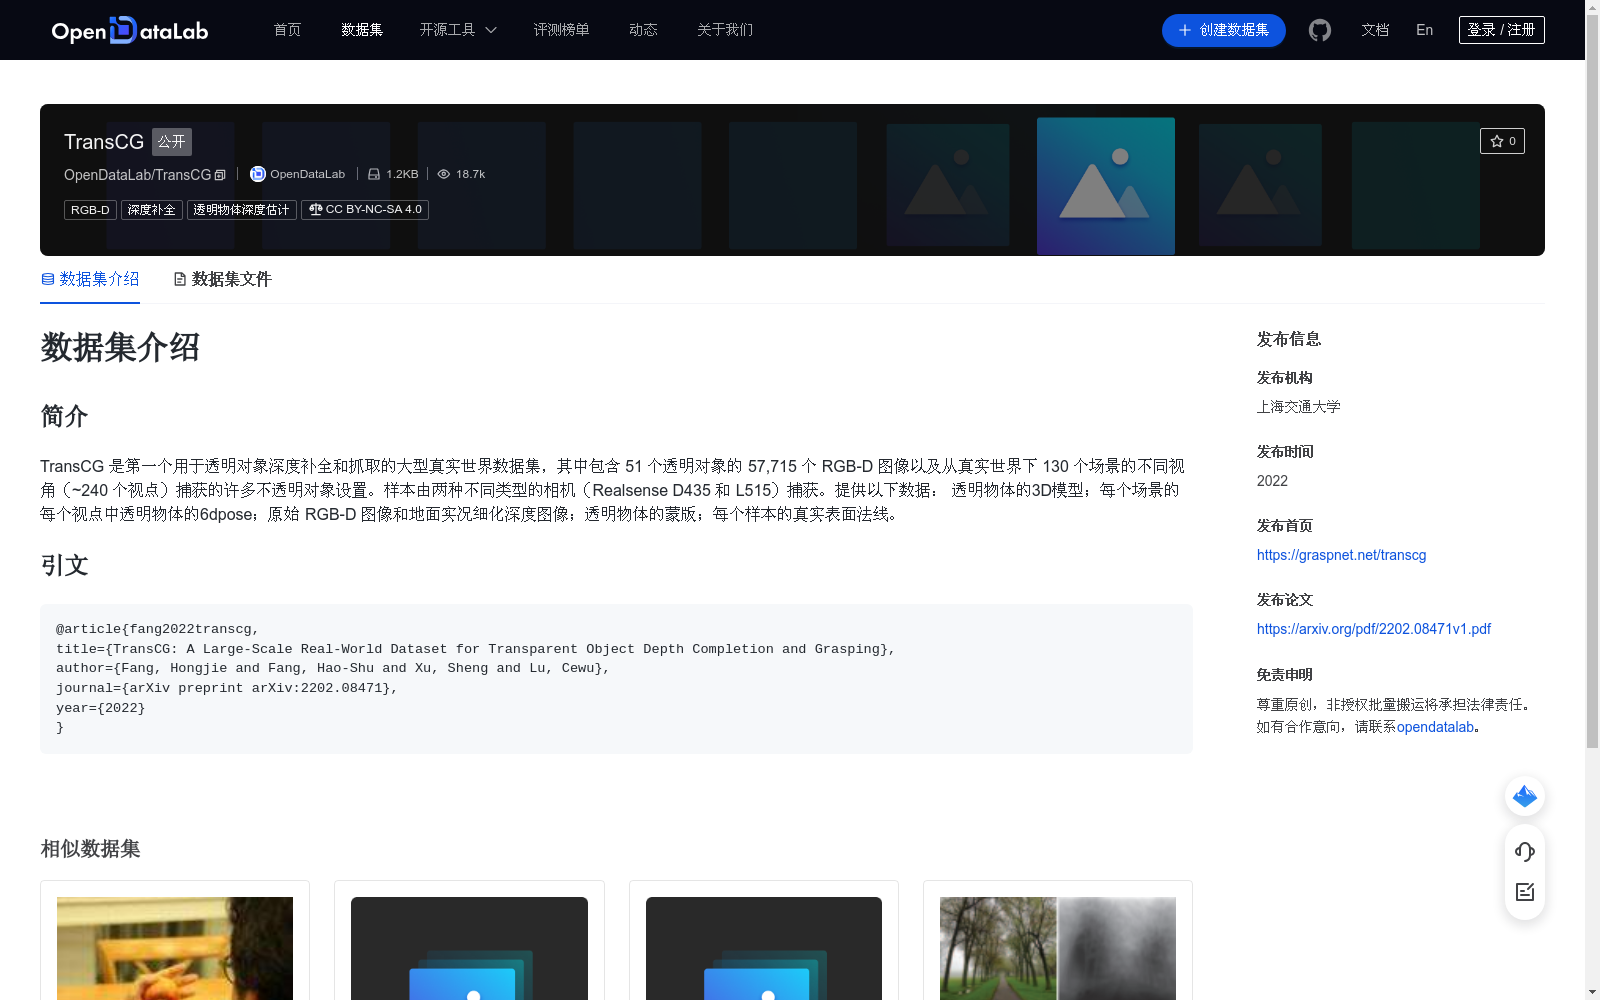Open the blue bird floating widget
This screenshot has width=1600, height=1000.
click(1525, 796)
